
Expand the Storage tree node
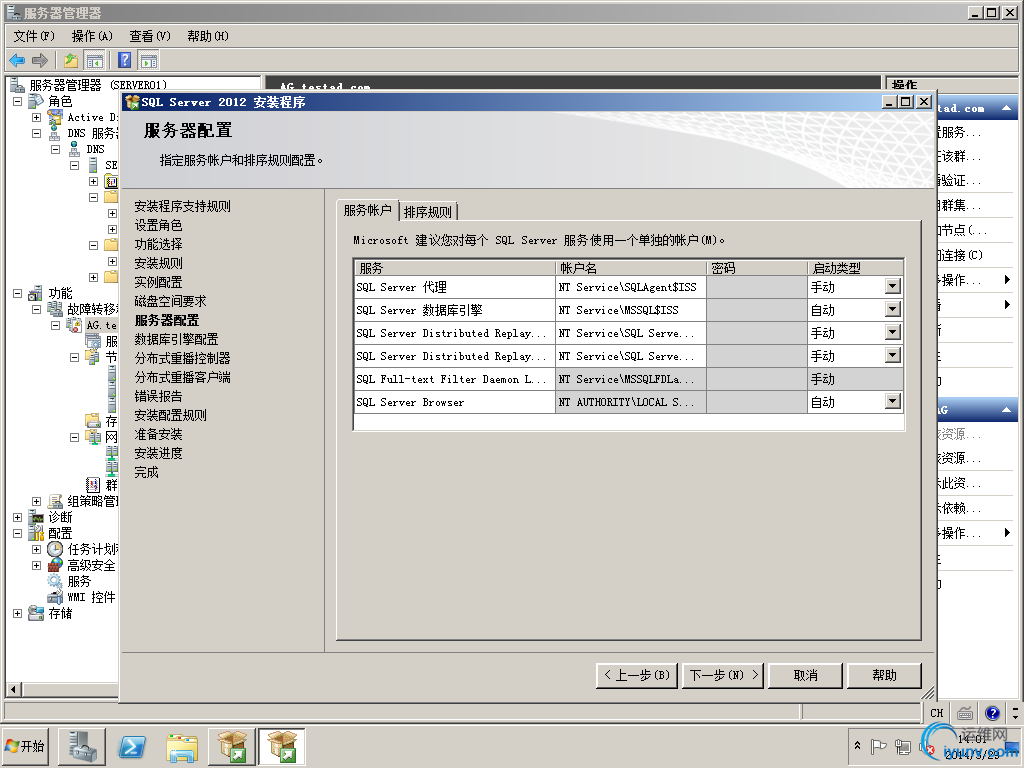(x=18, y=613)
